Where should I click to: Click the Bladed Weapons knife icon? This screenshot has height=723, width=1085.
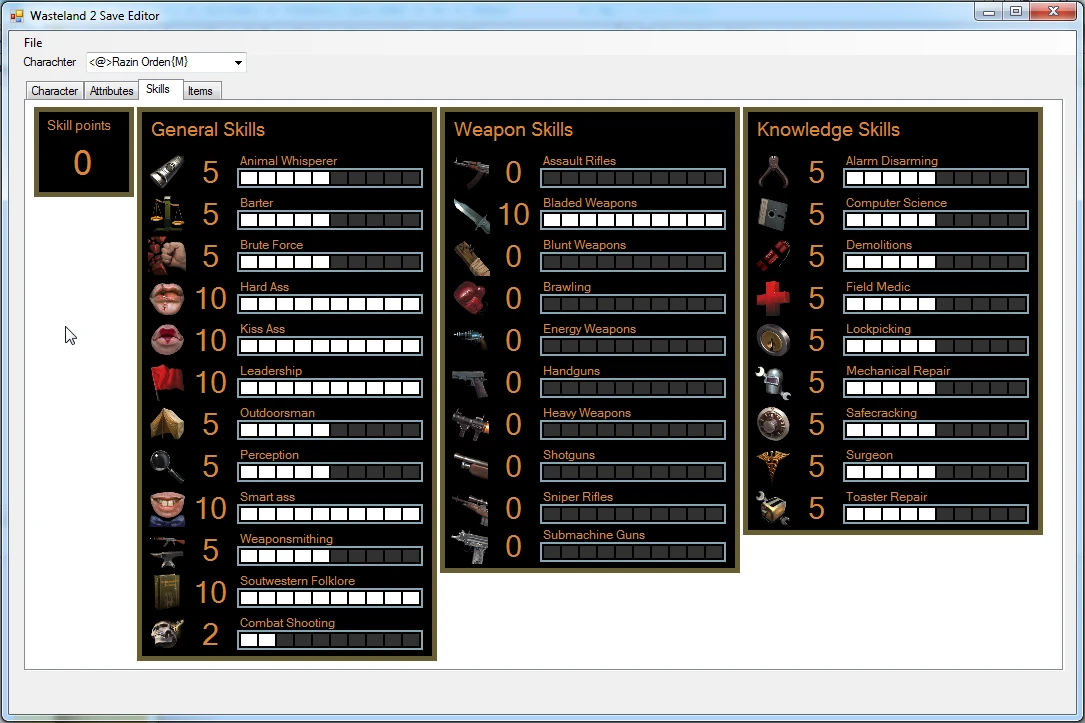pos(470,214)
